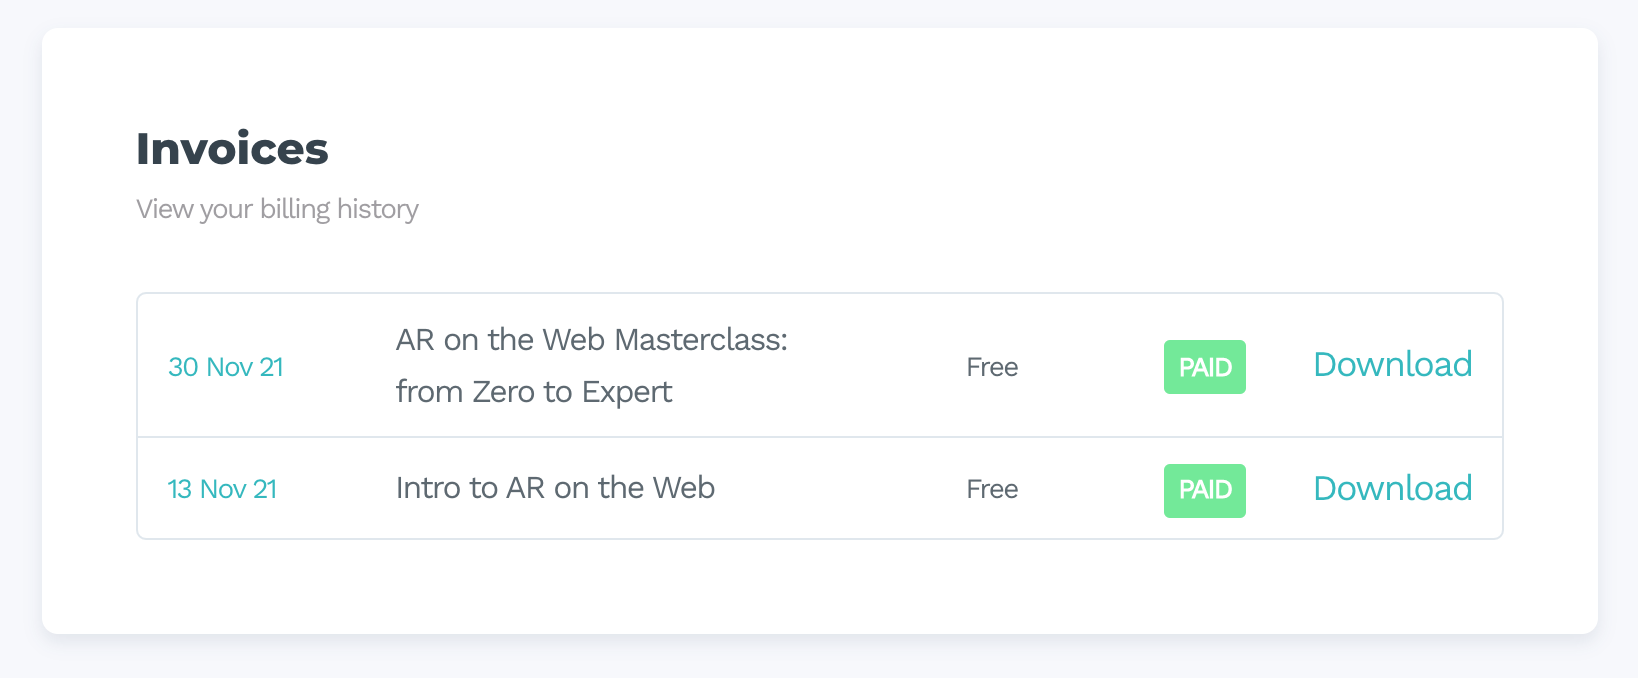1638x678 pixels.
Task: Click the PAID badge on the 30 Nov invoice
Action: point(1204,367)
